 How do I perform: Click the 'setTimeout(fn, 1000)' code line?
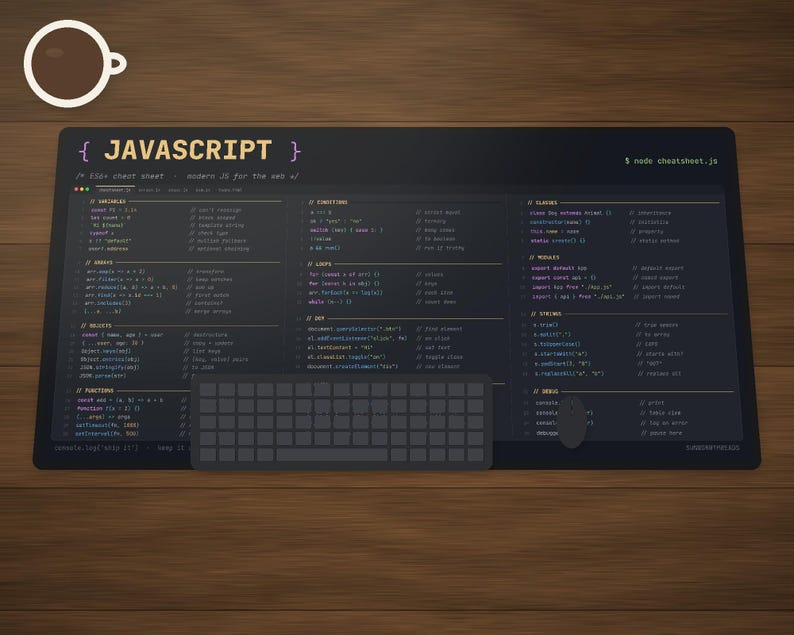(x=107, y=425)
